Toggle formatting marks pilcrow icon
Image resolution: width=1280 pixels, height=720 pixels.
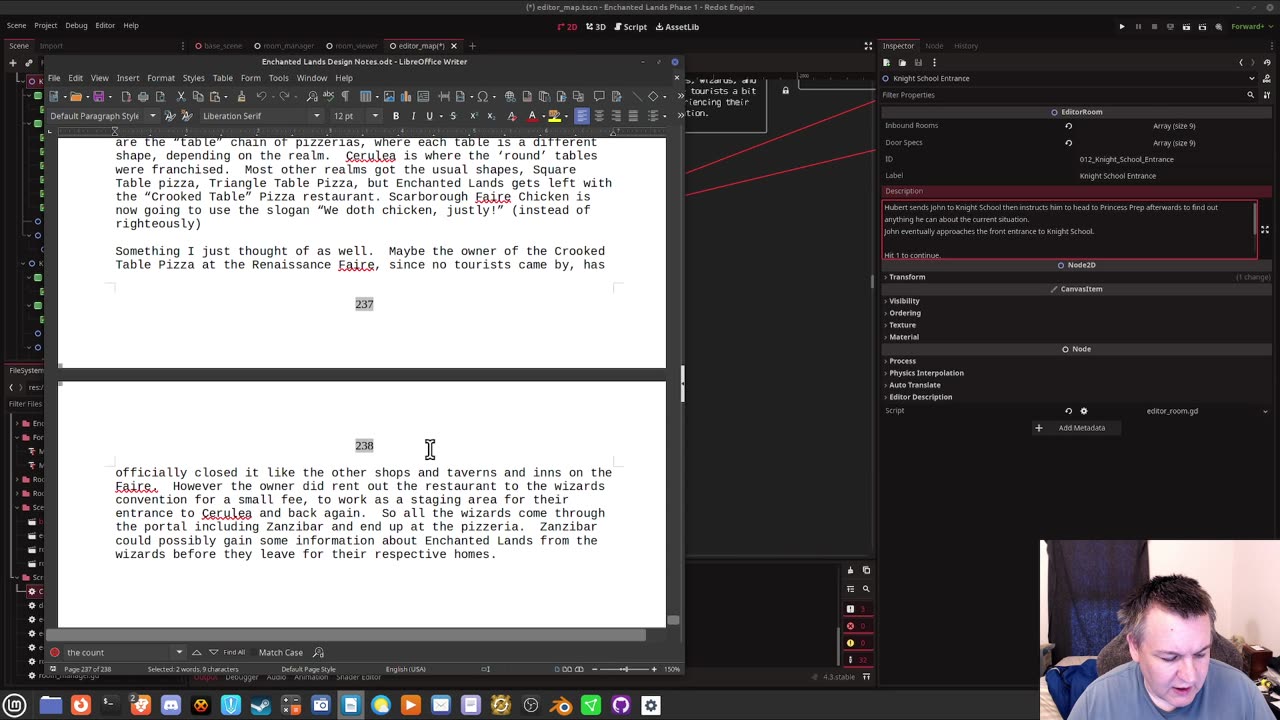[345, 96]
